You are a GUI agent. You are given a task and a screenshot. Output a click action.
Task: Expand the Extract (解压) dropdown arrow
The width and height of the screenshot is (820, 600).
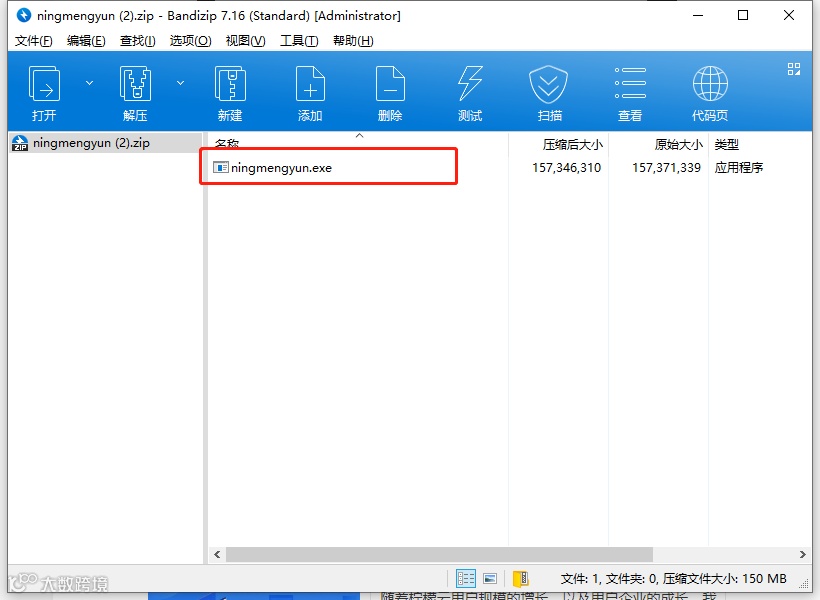tap(180, 83)
